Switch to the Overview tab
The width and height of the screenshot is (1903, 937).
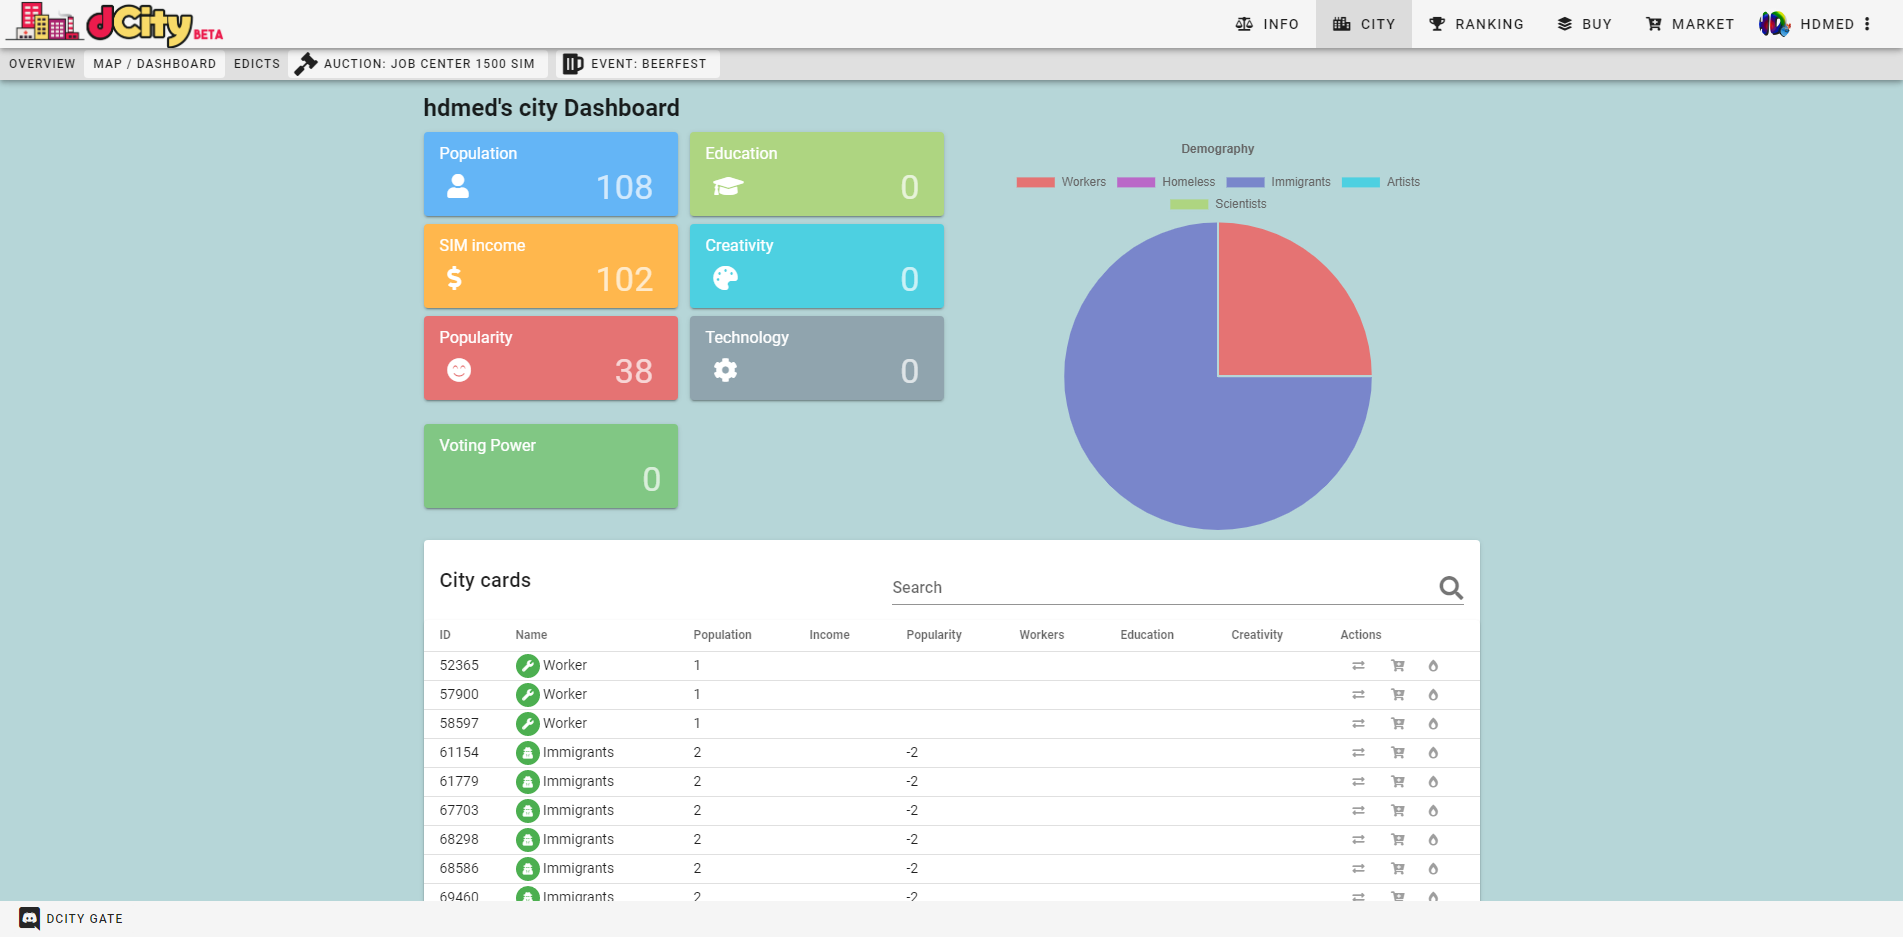click(42, 64)
